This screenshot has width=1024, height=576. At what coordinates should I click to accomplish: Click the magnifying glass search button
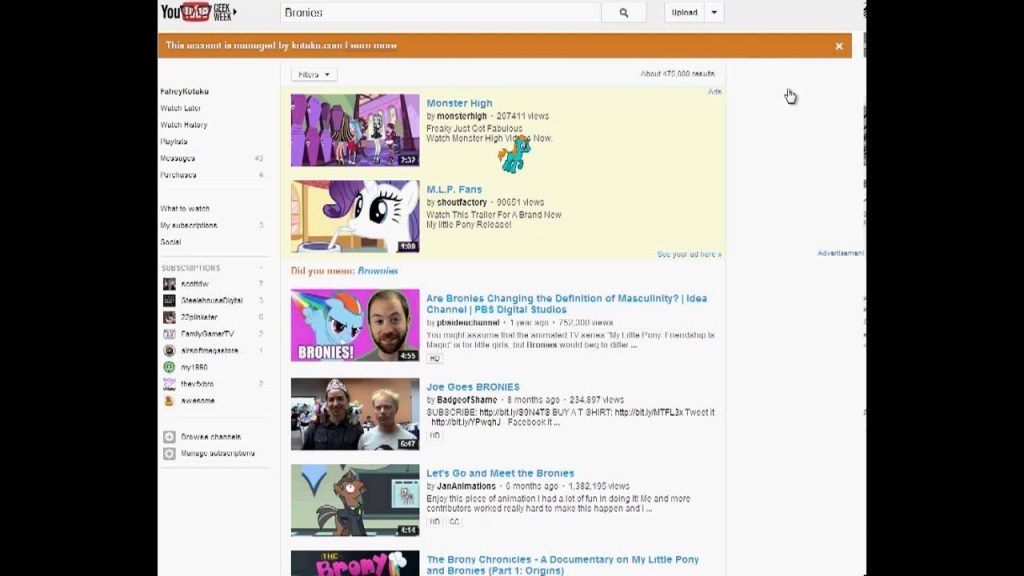pos(624,13)
